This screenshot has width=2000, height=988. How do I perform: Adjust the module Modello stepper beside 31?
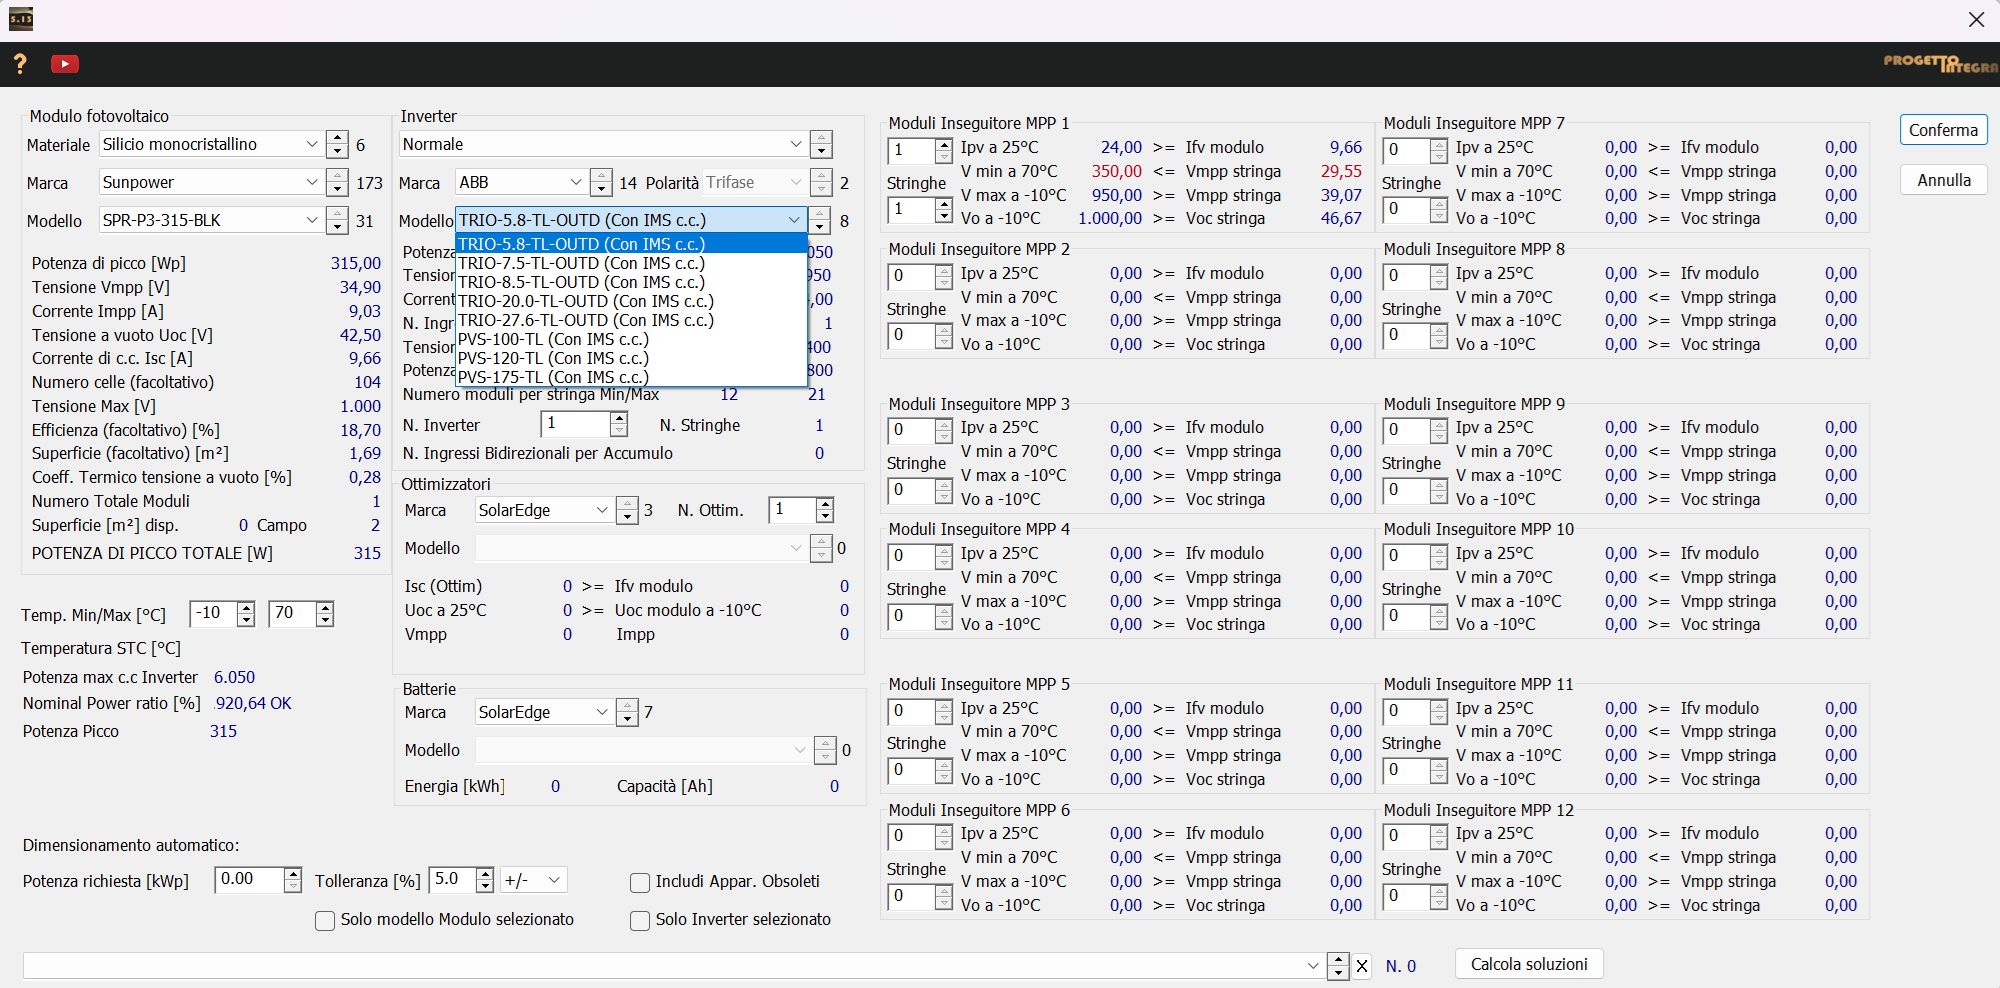coord(338,220)
